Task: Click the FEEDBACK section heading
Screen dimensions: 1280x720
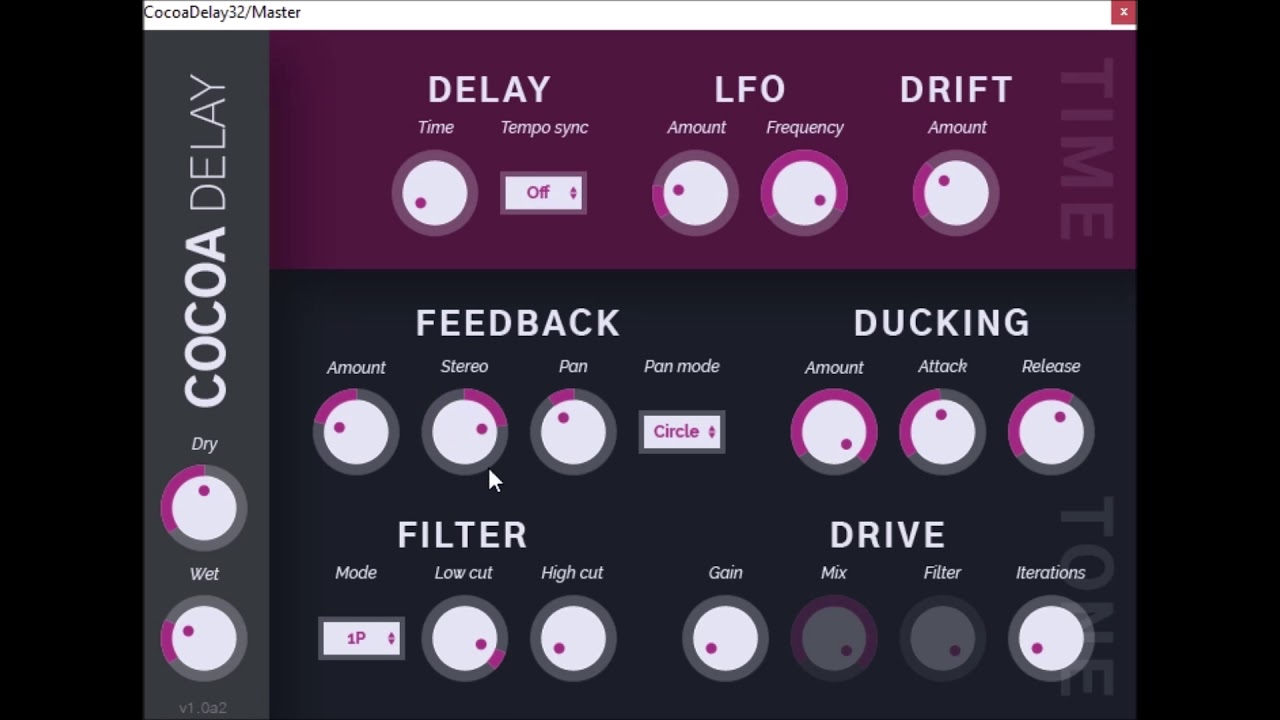Action: (x=518, y=323)
